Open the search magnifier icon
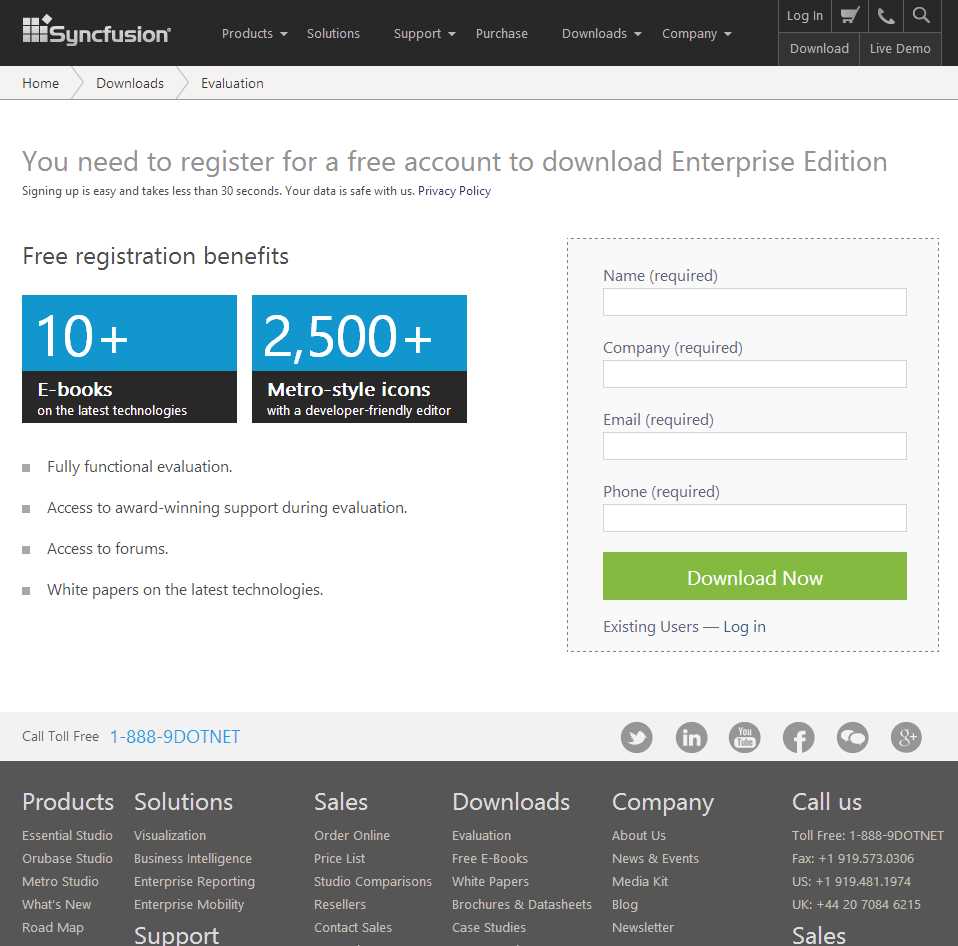 (920, 16)
